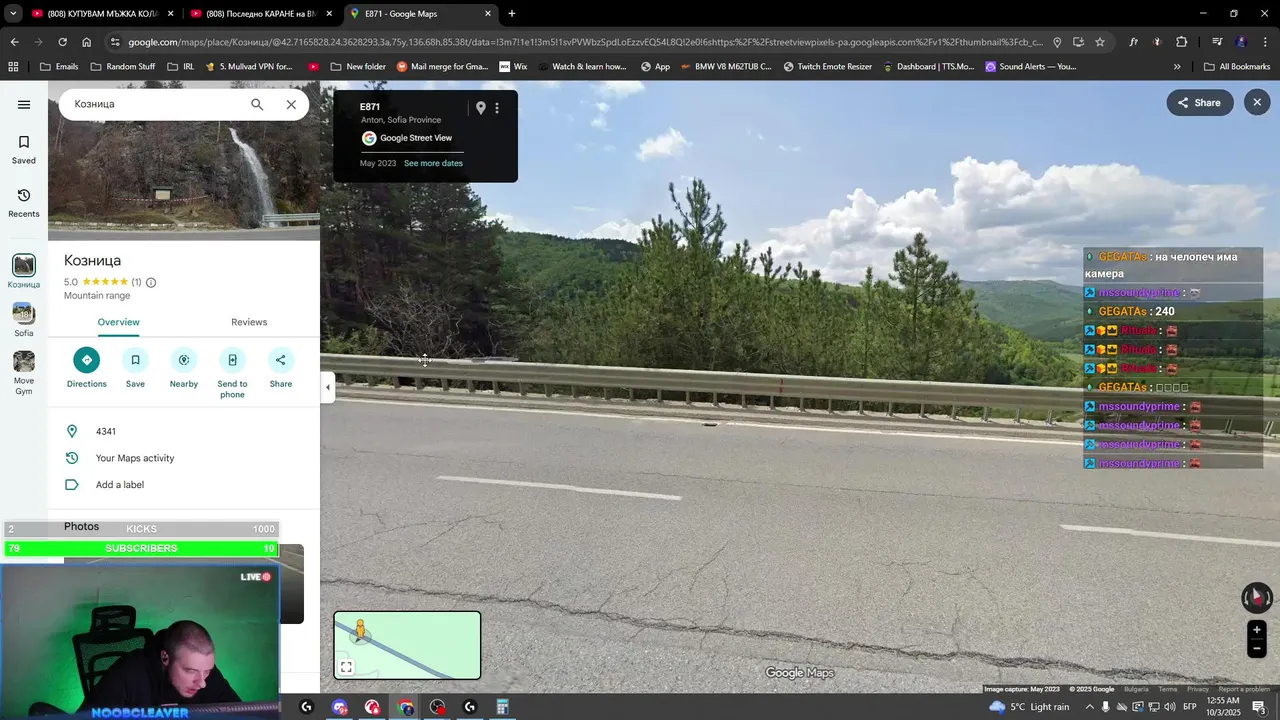Click the weather Light rain widget
Image resolution: width=1280 pixels, height=720 pixels.
click(x=1029, y=707)
